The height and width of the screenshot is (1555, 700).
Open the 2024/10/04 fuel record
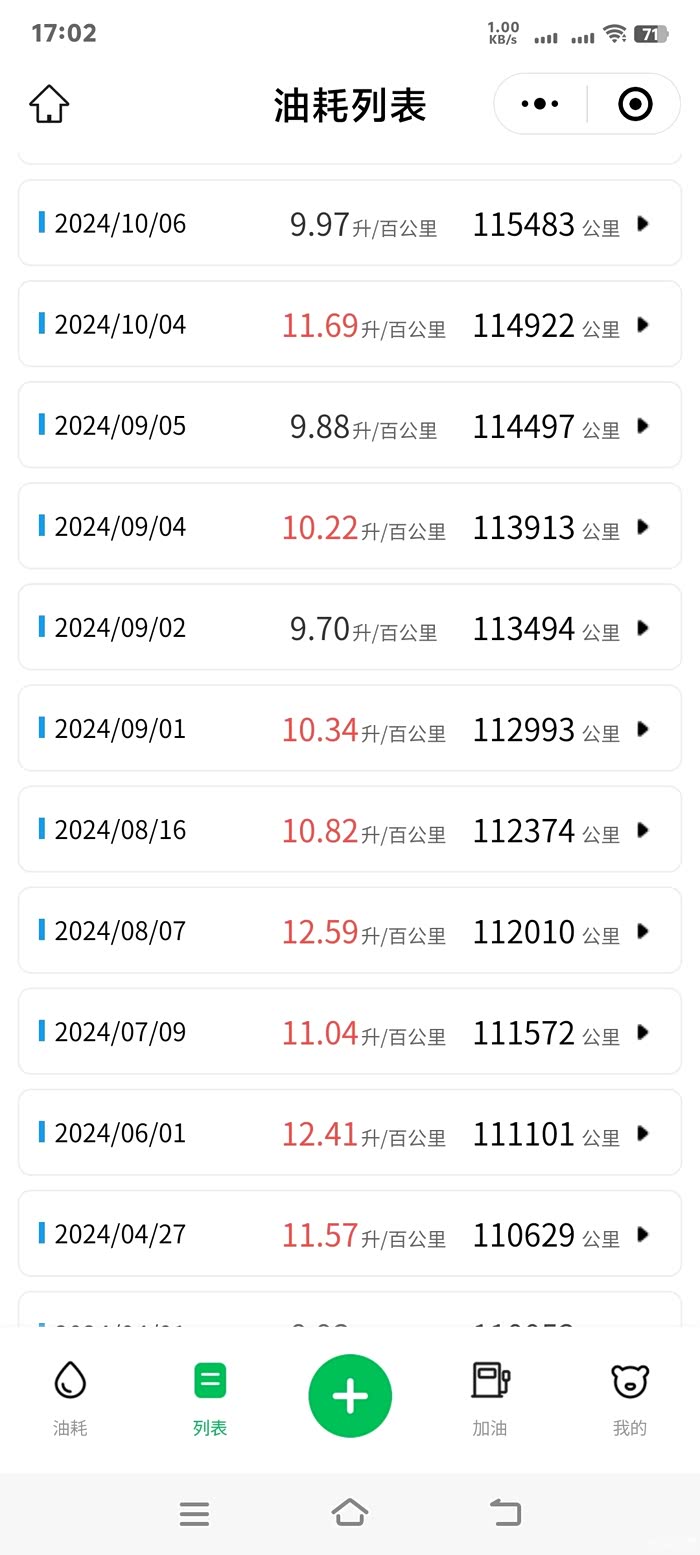(x=120, y=325)
